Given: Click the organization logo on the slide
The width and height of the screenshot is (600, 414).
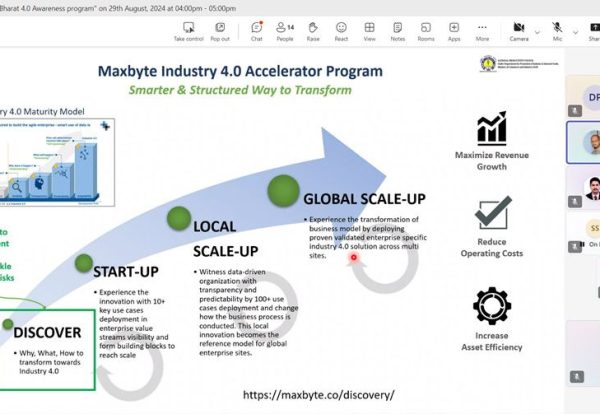Looking at the screenshot, I should tap(518, 63).
